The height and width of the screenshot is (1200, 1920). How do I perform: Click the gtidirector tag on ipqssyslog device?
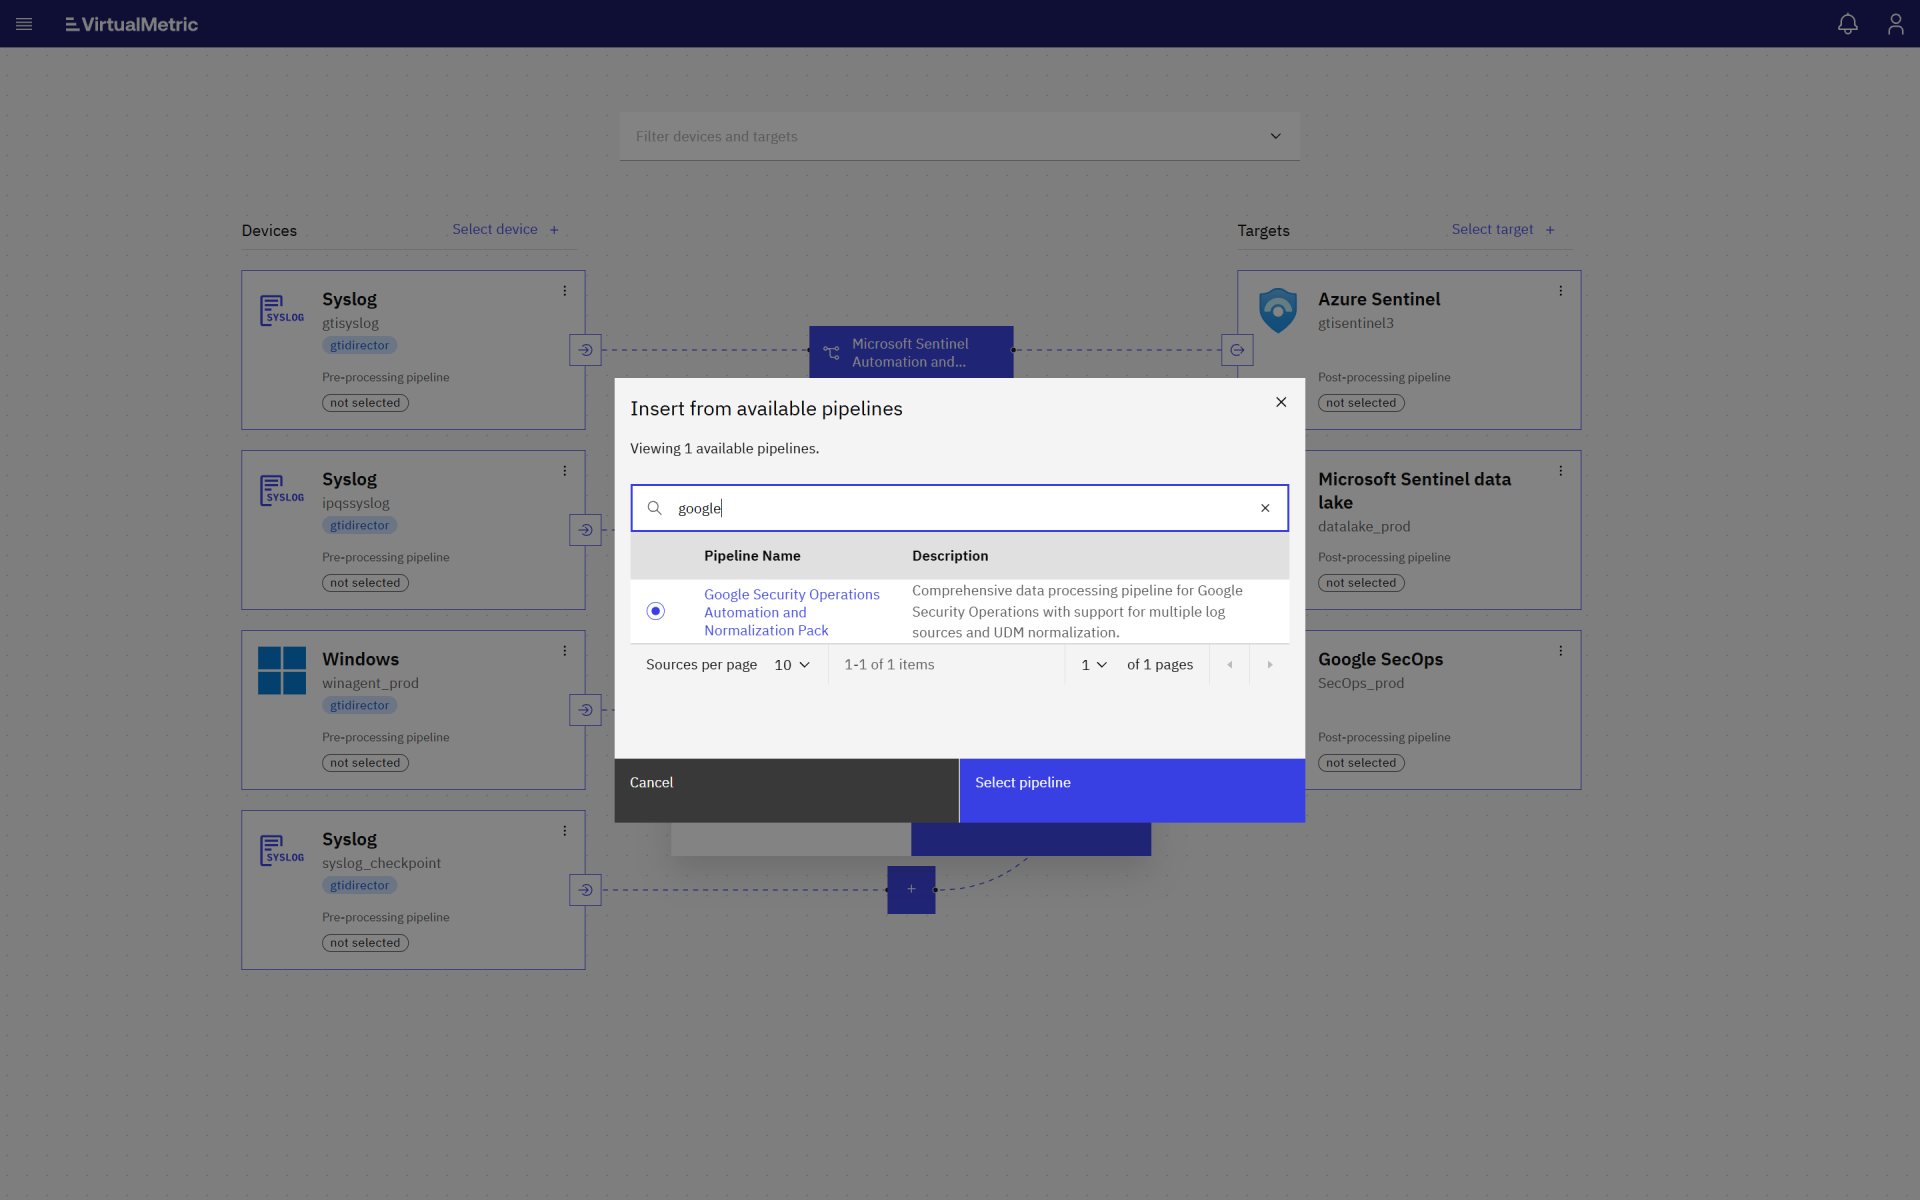pyautogui.click(x=358, y=525)
